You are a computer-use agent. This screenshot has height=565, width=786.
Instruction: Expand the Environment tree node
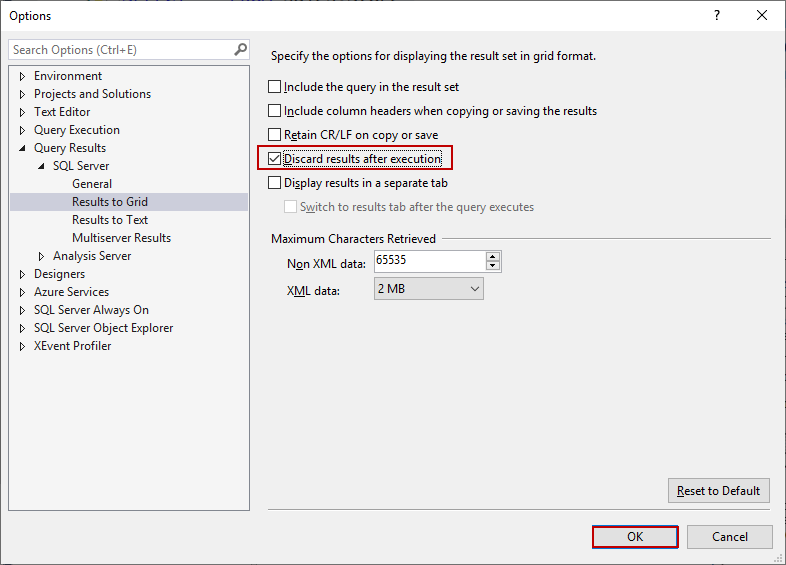(23, 76)
